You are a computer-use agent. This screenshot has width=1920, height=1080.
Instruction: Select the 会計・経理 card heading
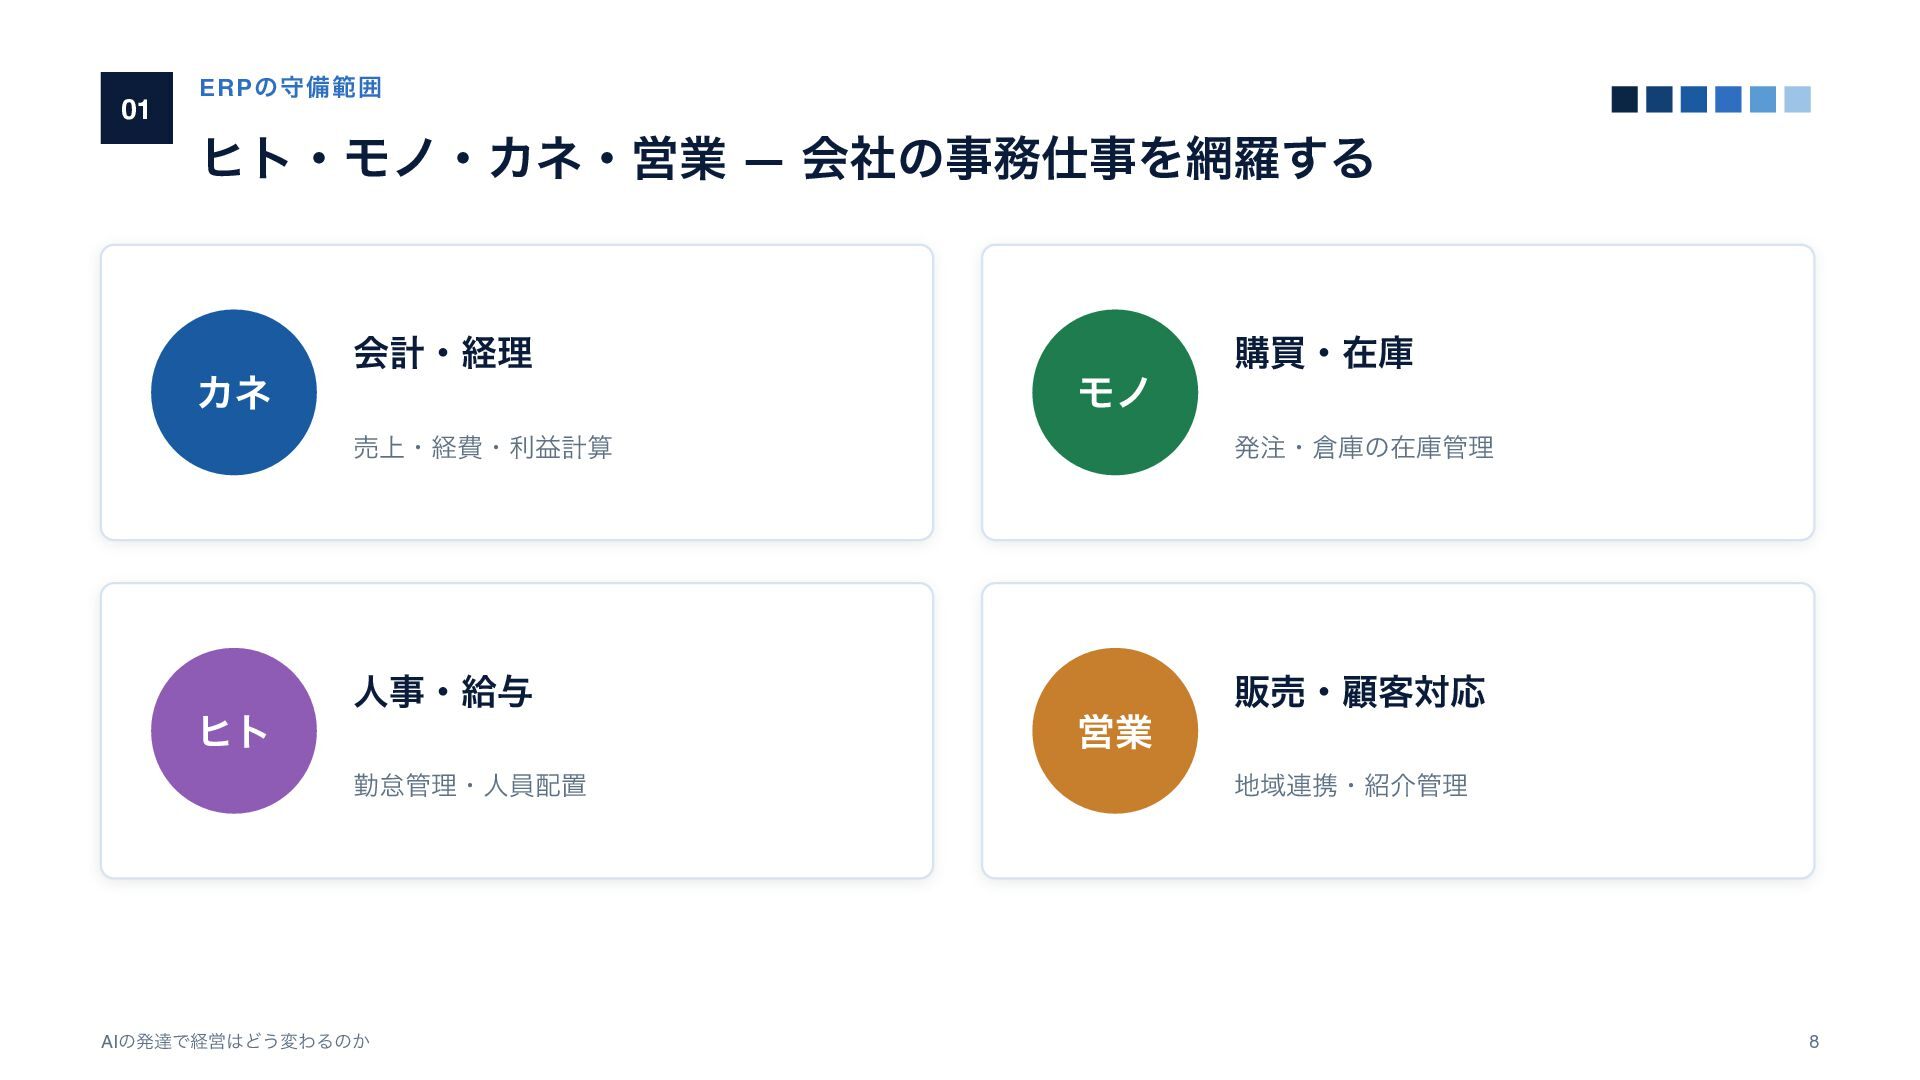point(443,353)
